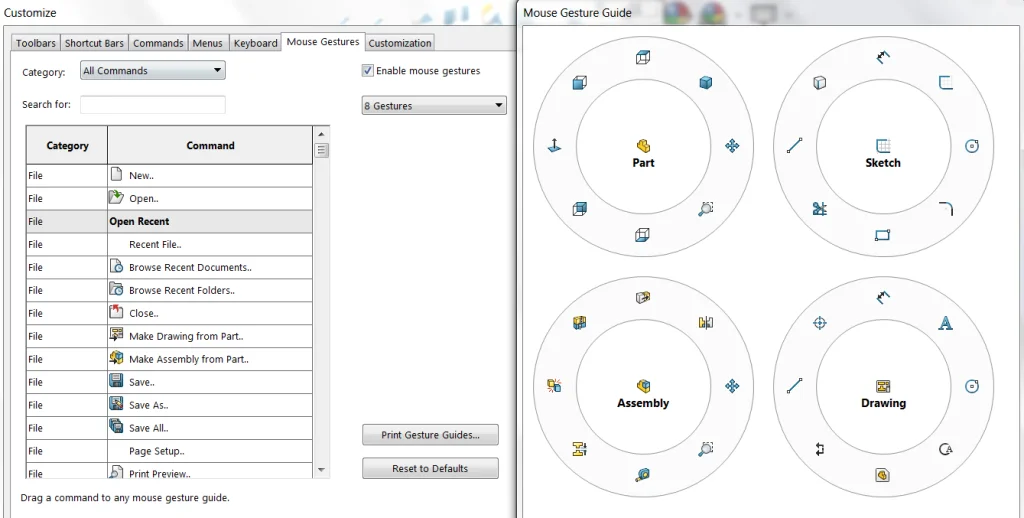Select the Center Mark crosshair icon in Drawing guide

pos(820,323)
